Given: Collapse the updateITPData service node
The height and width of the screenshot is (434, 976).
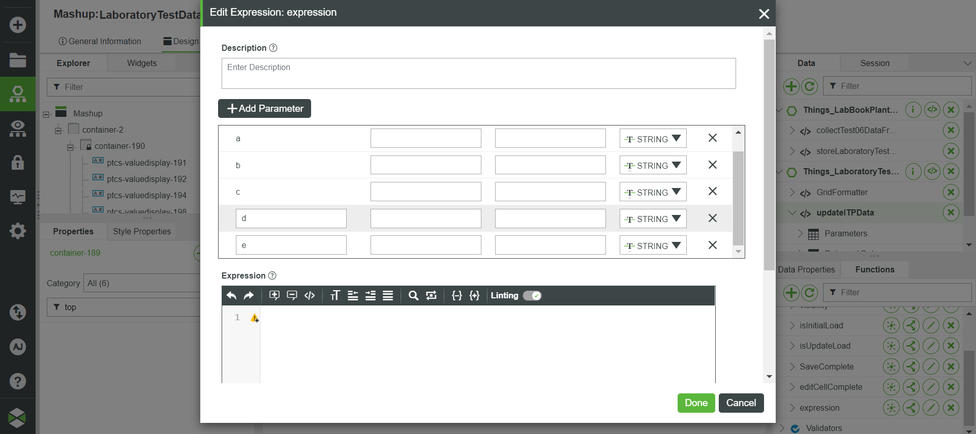Looking at the screenshot, I should [x=792, y=213].
